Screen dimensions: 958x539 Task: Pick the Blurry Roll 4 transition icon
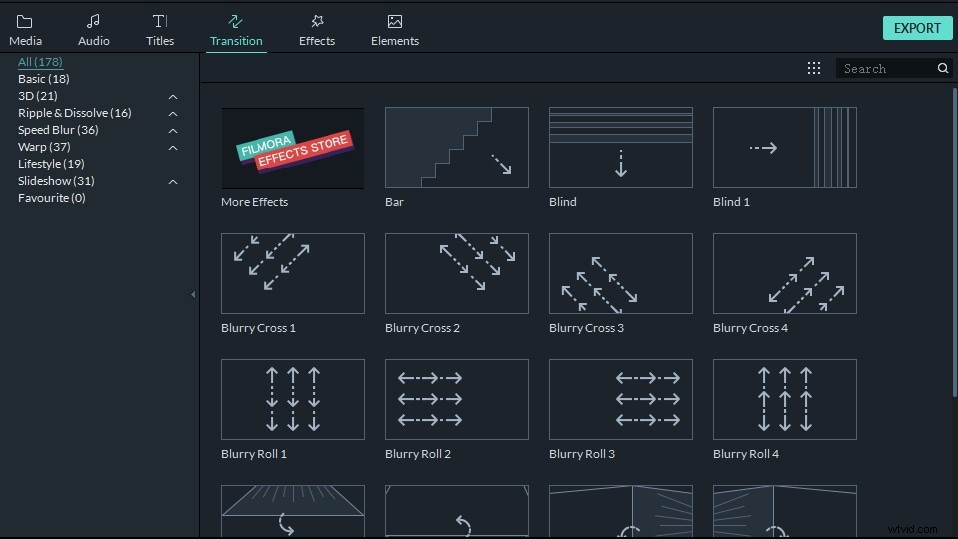click(784, 400)
